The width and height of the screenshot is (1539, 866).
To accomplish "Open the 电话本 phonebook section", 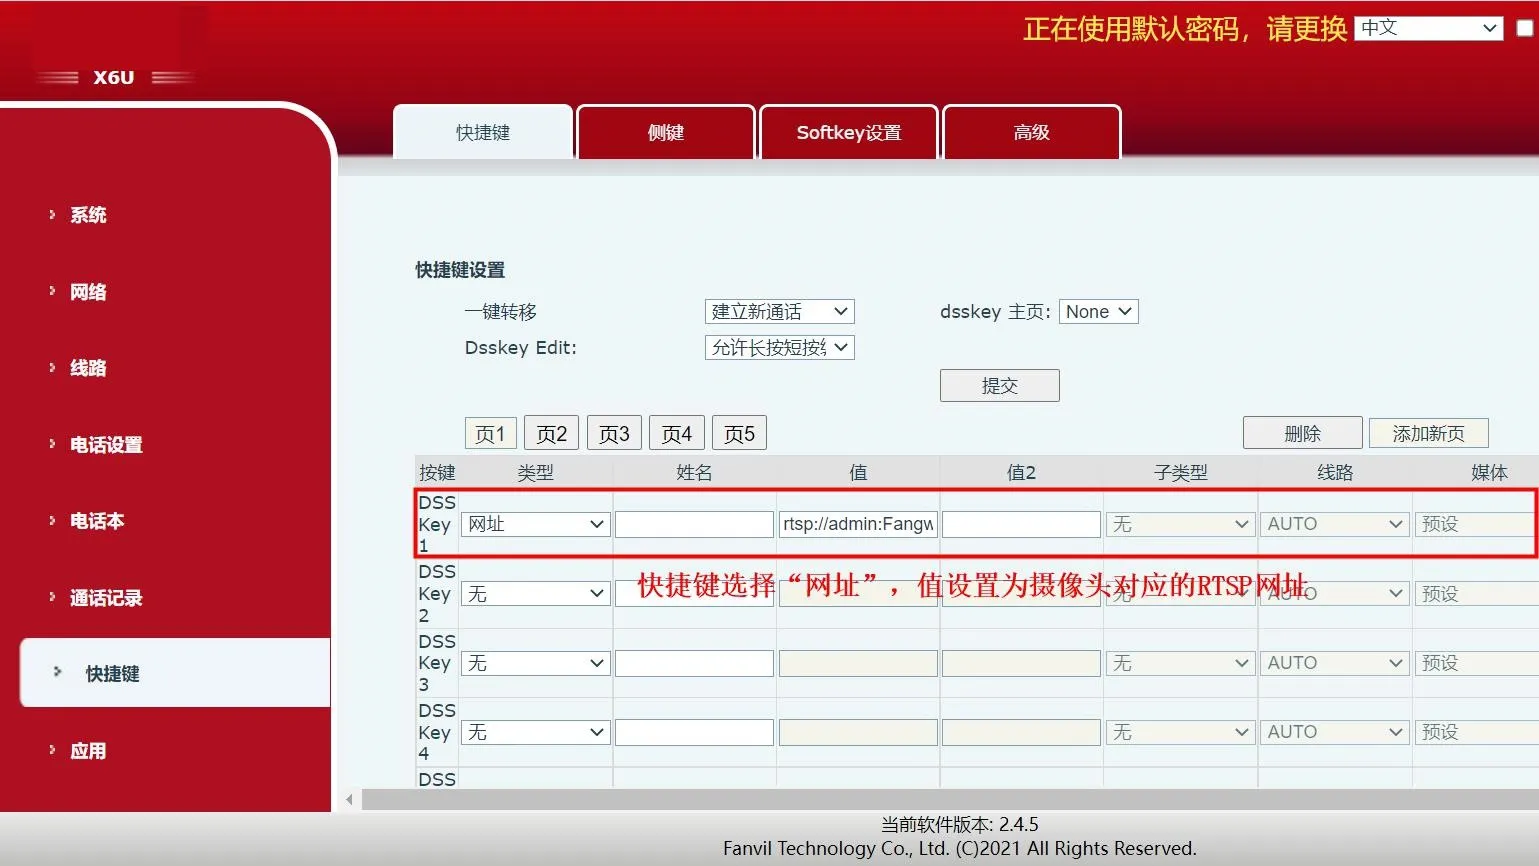I will tap(96, 520).
